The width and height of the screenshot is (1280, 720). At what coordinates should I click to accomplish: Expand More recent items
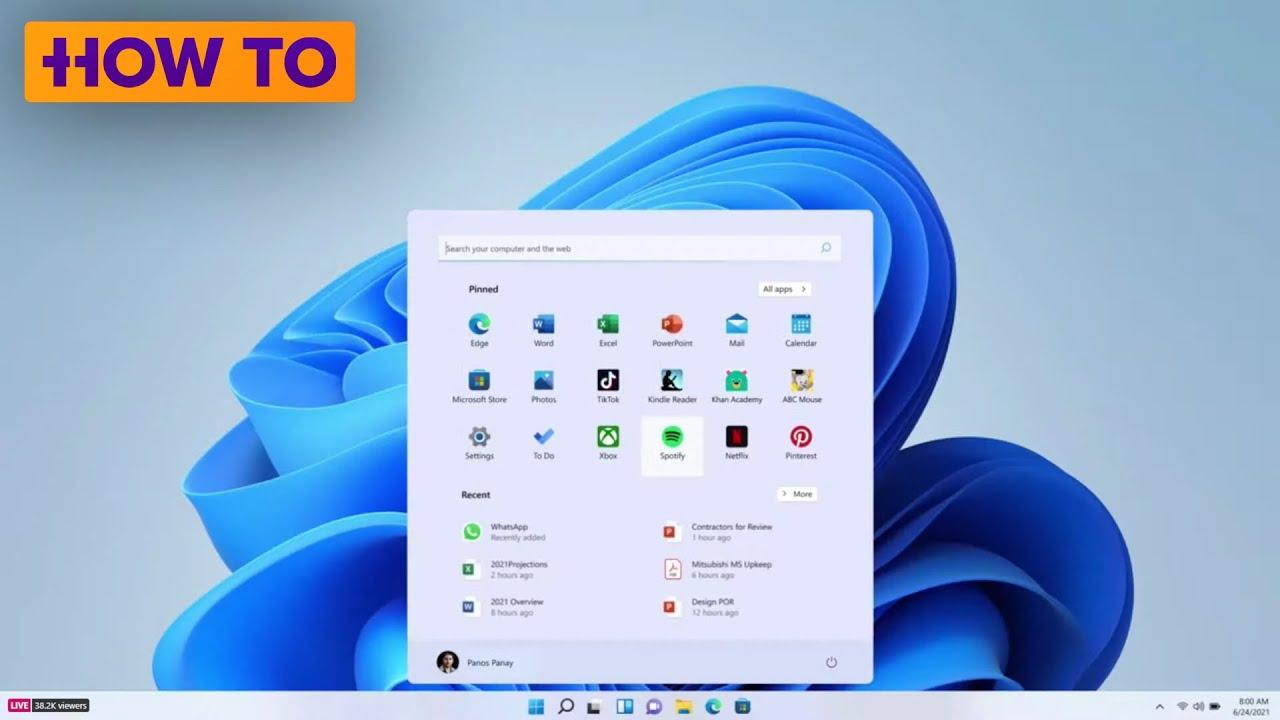(x=797, y=494)
